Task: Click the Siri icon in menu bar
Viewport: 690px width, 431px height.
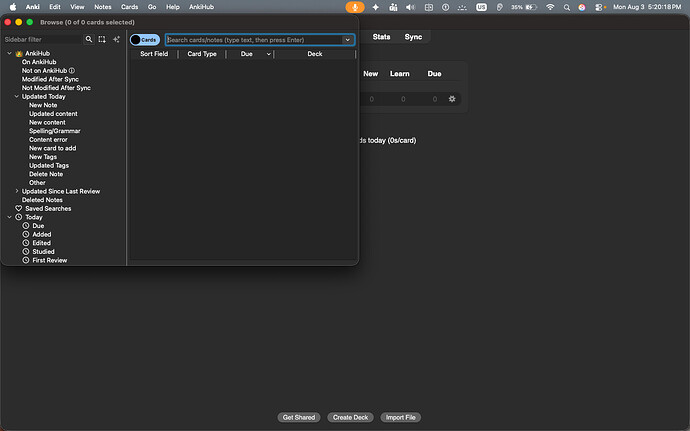Action: tap(582, 7)
